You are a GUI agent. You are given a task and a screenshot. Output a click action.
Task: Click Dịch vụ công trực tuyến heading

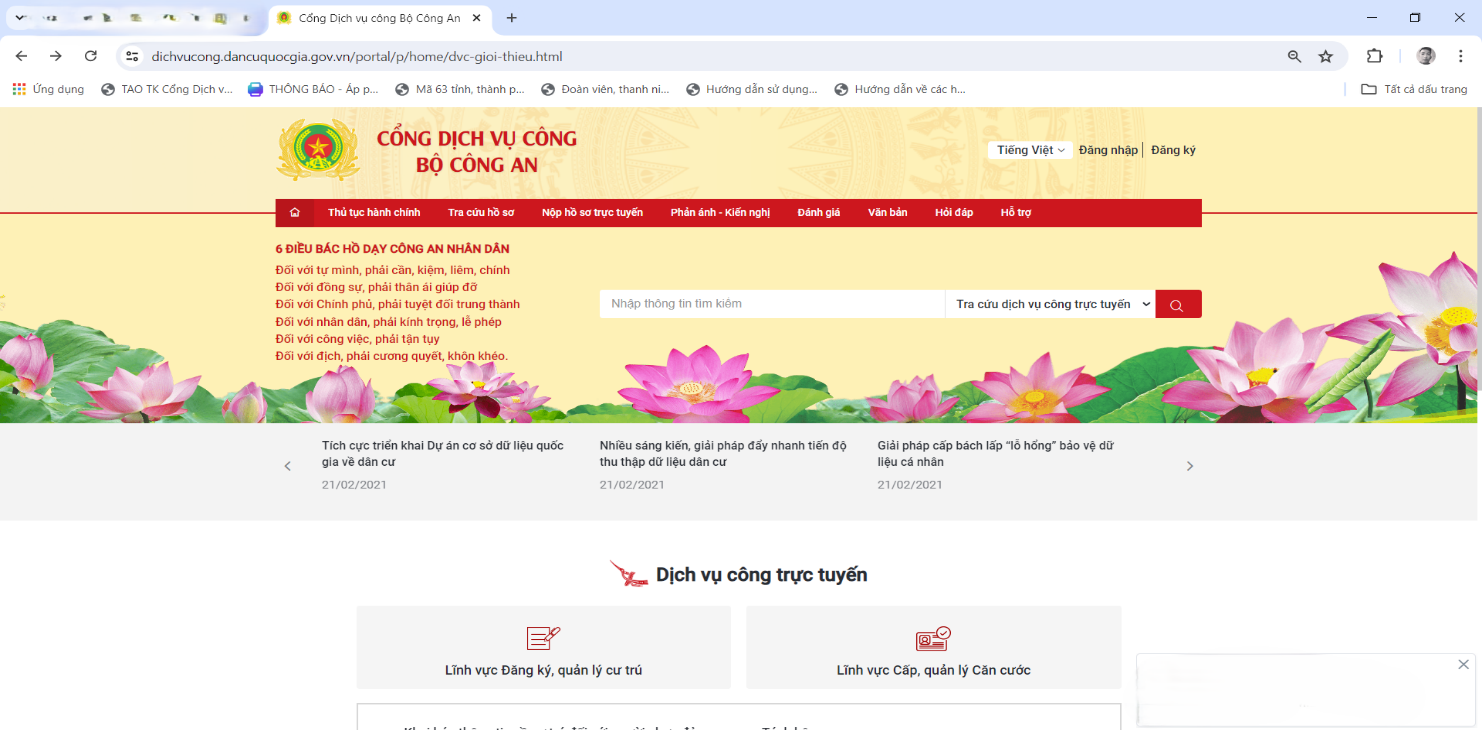[762, 575]
